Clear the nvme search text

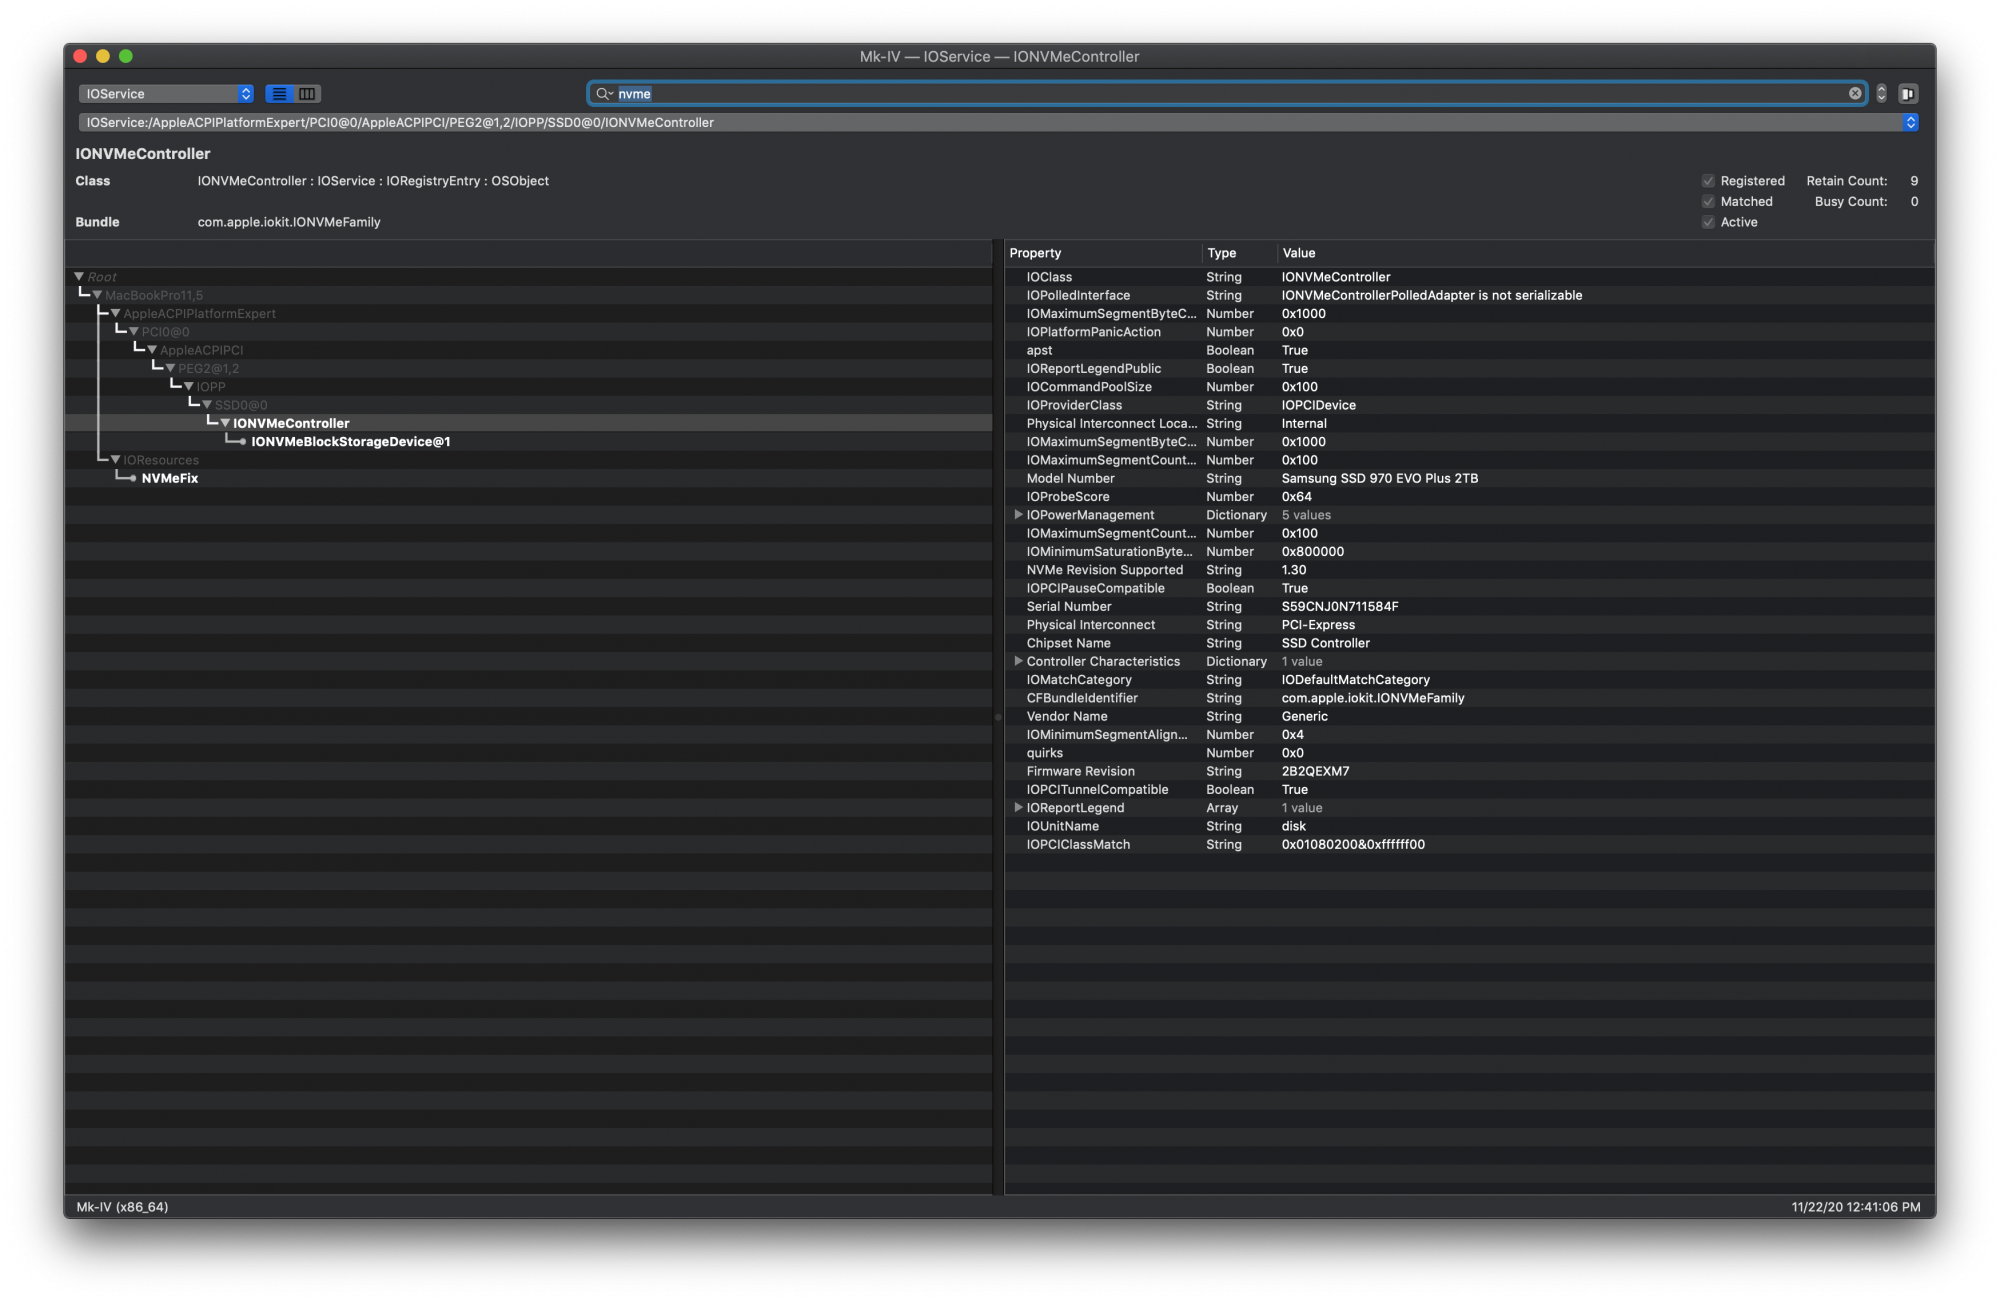1855,94
